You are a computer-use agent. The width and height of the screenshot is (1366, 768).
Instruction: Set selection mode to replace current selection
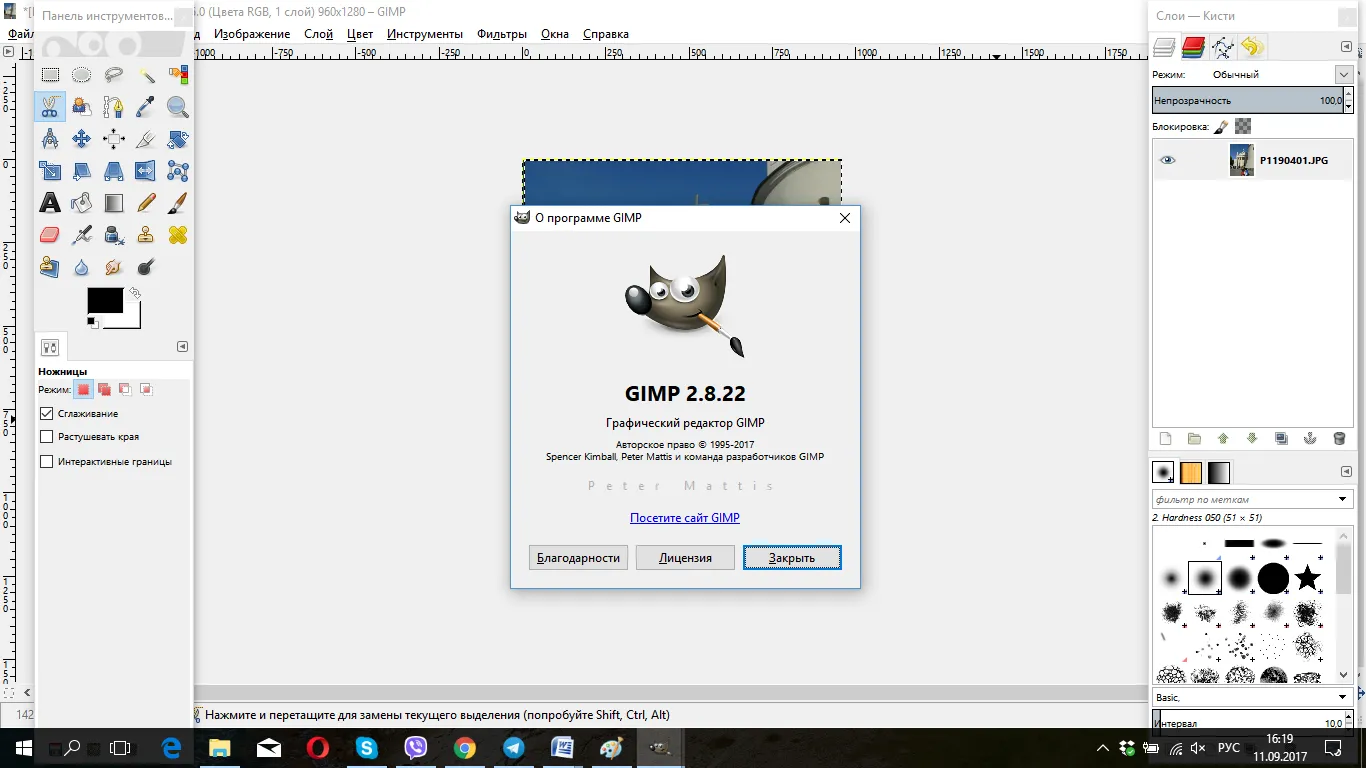pyautogui.click(x=83, y=389)
